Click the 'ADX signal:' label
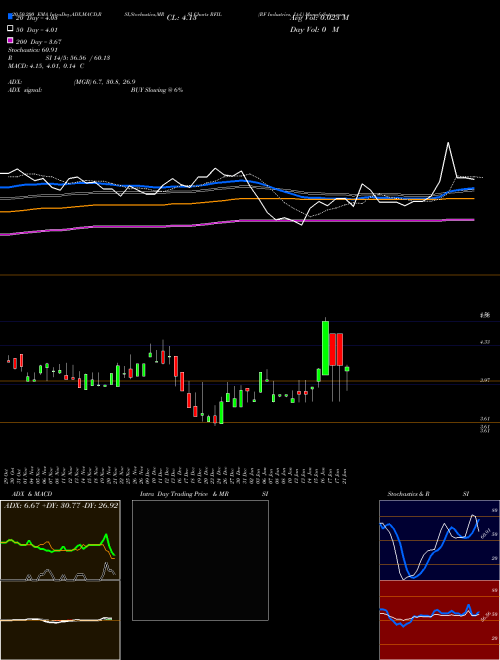 pos(25,90)
